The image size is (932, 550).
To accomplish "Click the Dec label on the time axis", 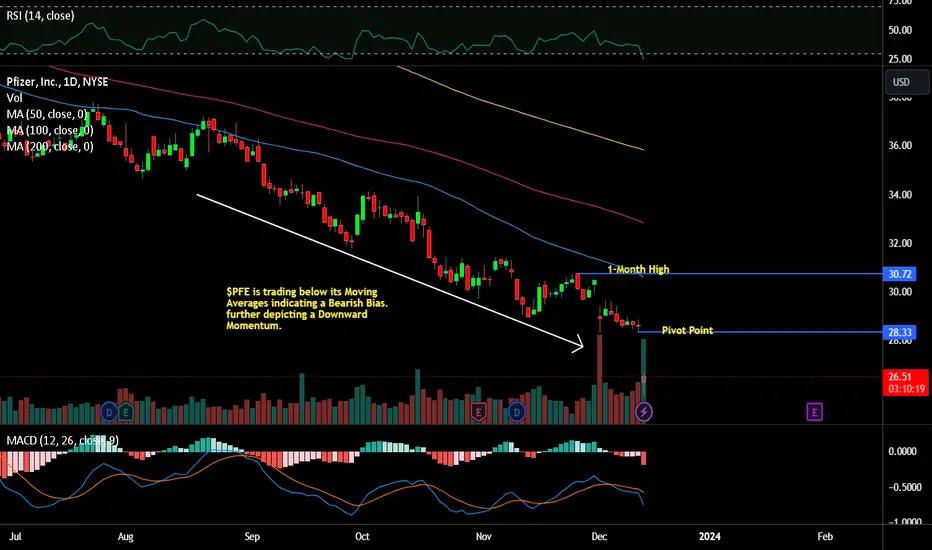I will coord(599,536).
